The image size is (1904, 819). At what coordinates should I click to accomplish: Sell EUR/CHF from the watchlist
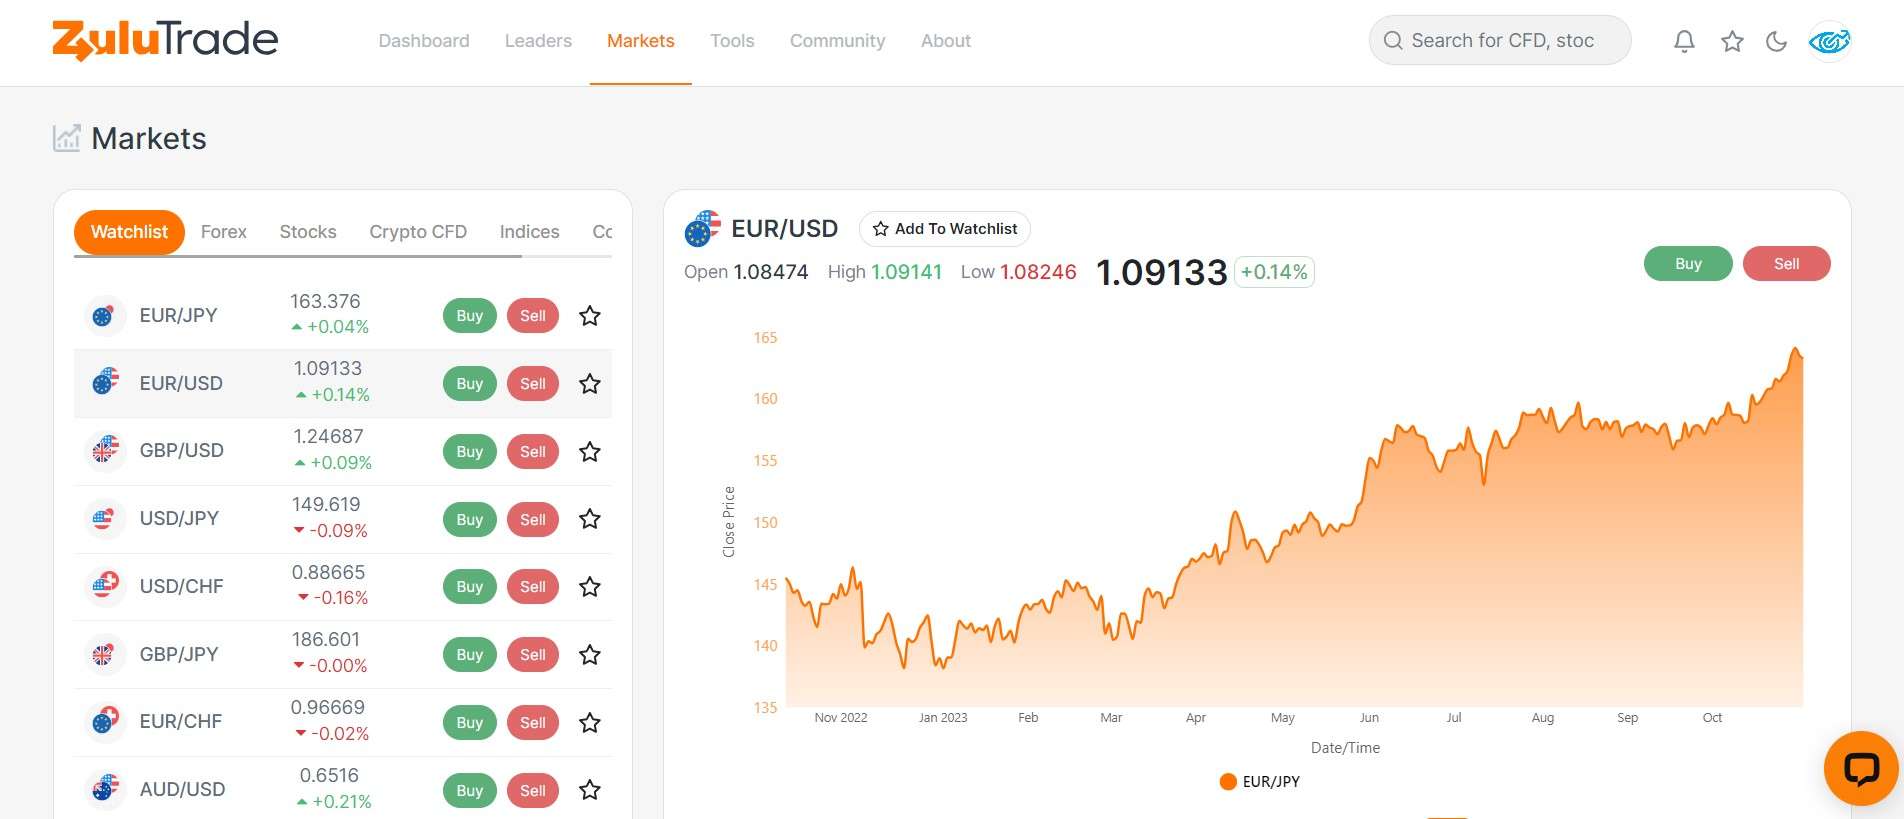coord(533,723)
